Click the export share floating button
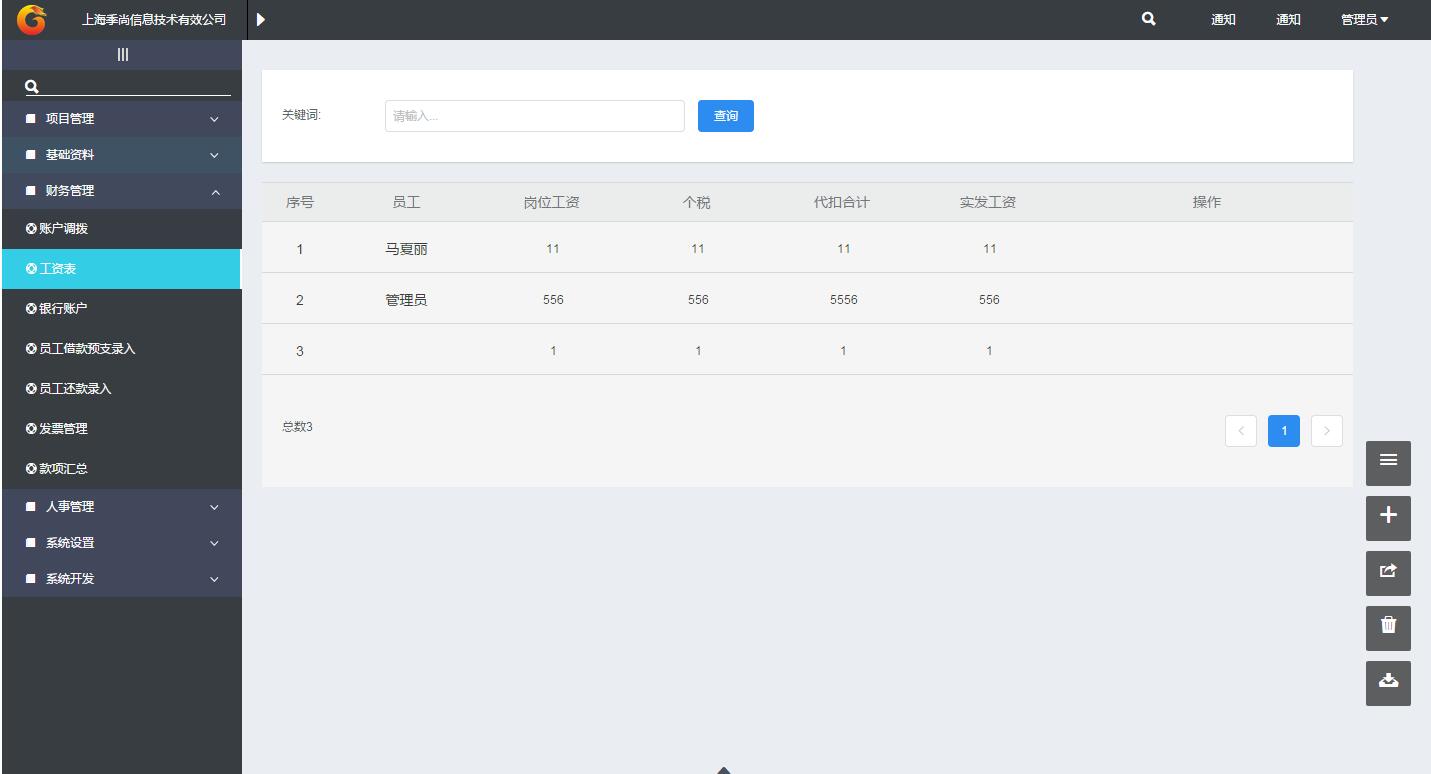 click(x=1388, y=571)
